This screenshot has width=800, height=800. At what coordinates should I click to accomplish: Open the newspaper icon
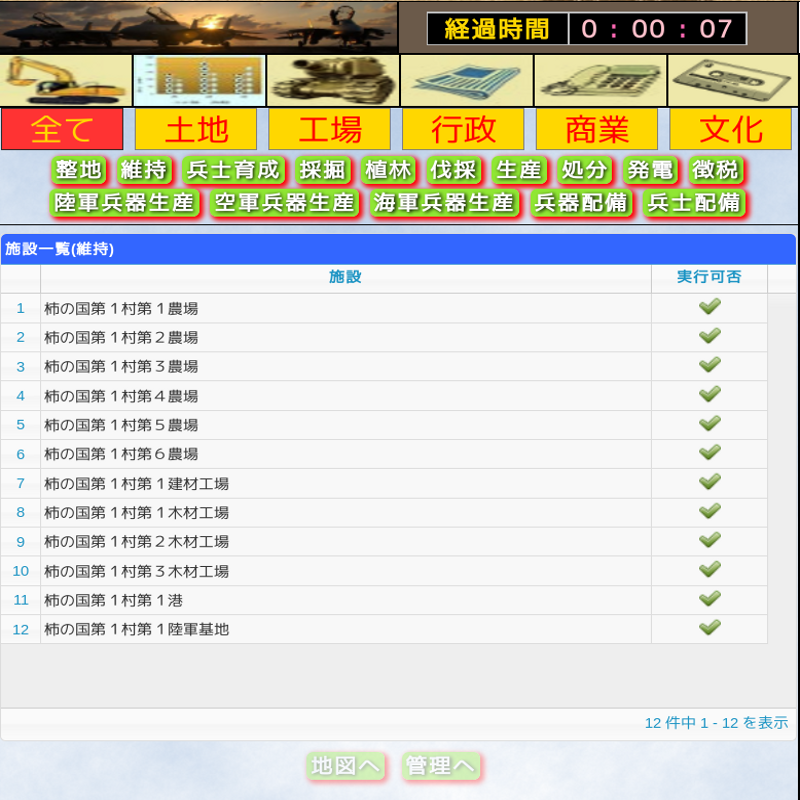467,80
